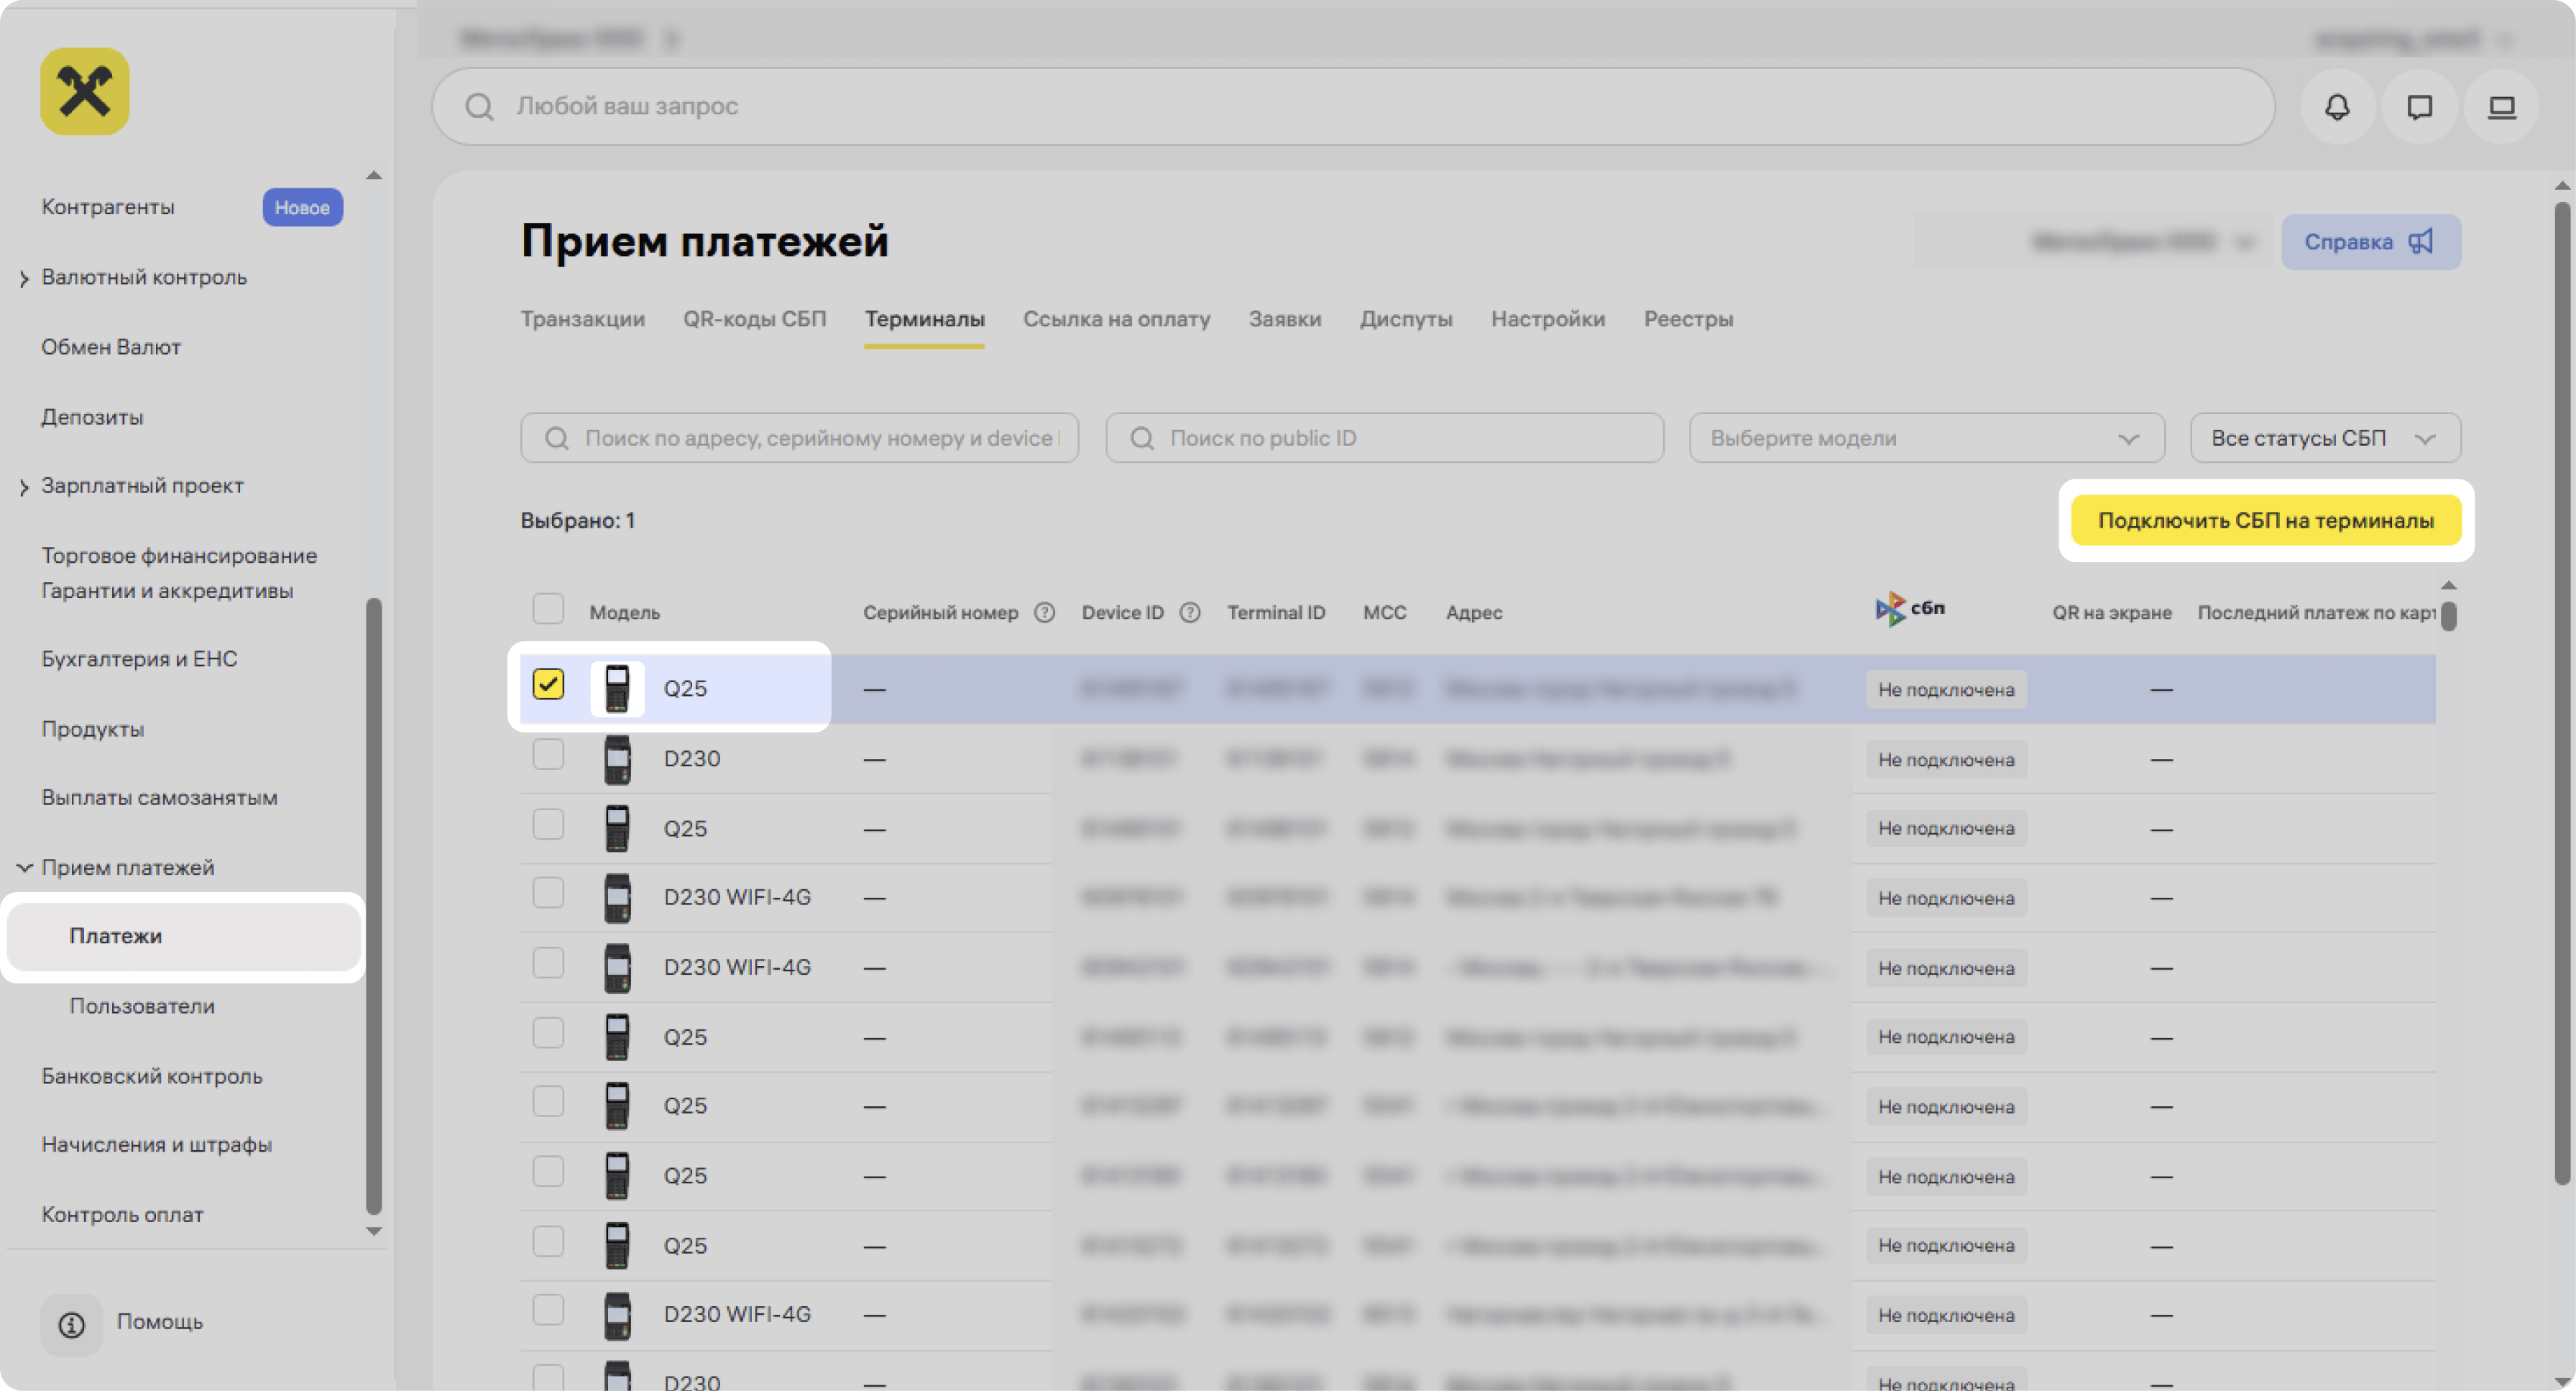Open notifications bell icon
2576x1391 pixels.
pos(2336,107)
